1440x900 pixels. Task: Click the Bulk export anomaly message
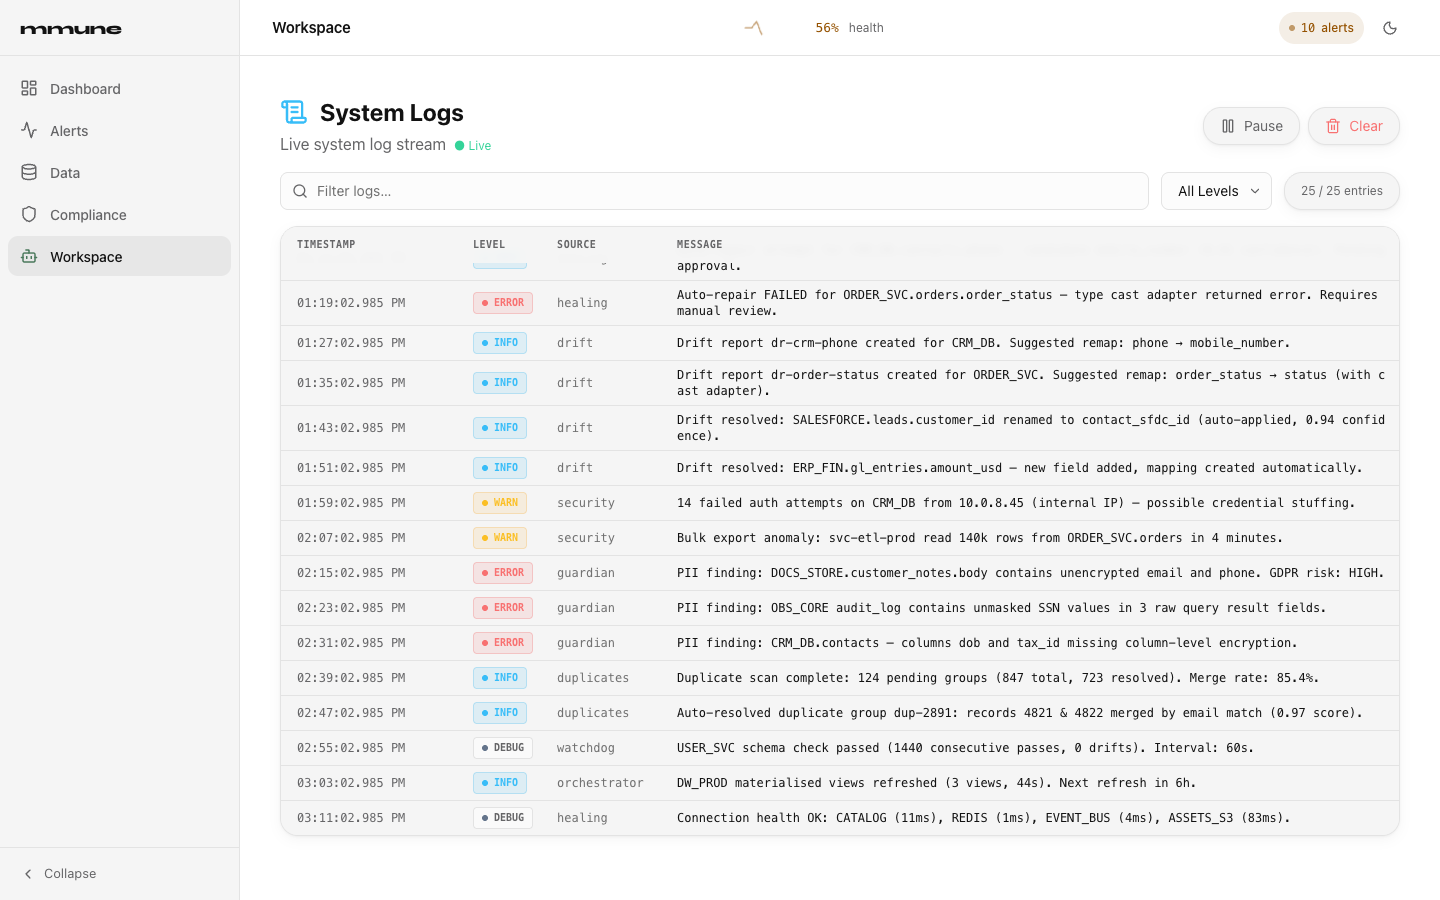click(x=980, y=538)
